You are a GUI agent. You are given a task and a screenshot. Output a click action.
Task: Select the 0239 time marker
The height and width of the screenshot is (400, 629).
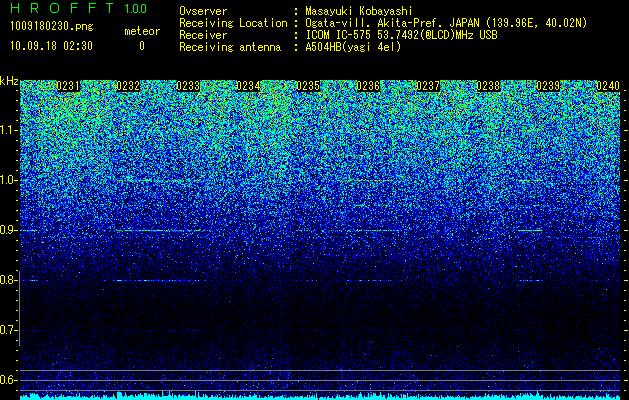(x=548, y=86)
